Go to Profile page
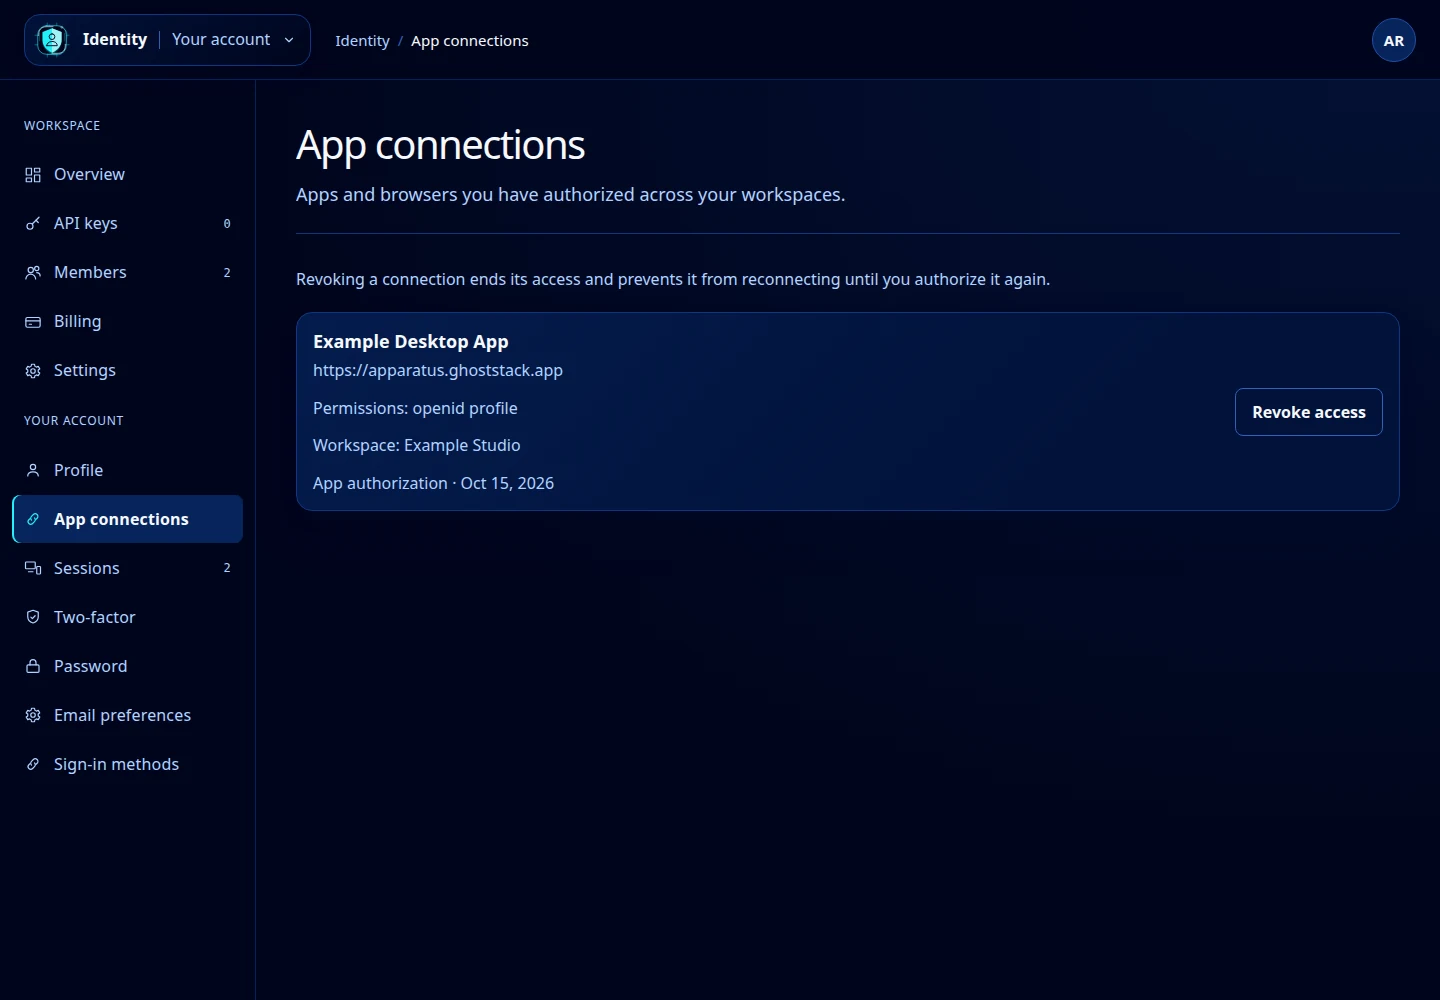This screenshot has height=1000, width=1440. click(x=128, y=470)
